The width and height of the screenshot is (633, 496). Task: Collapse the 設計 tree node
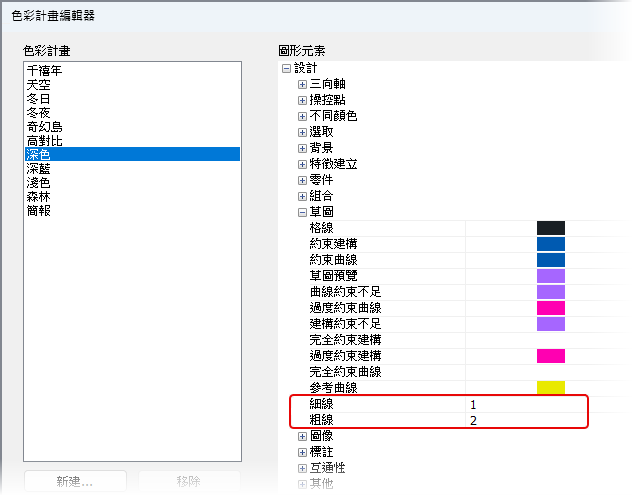click(286, 69)
